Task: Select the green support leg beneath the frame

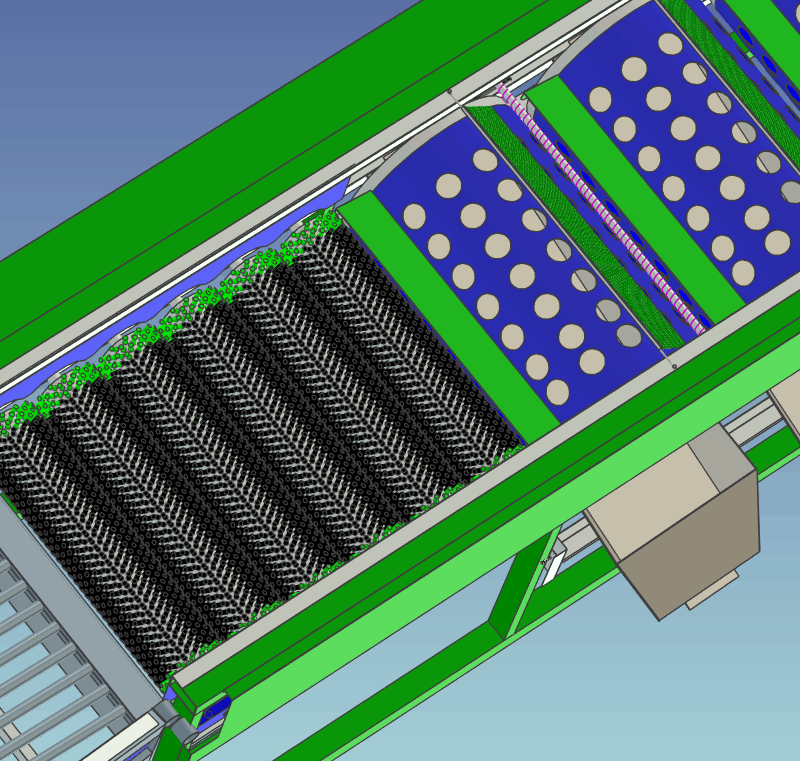Action: point(517,590)
